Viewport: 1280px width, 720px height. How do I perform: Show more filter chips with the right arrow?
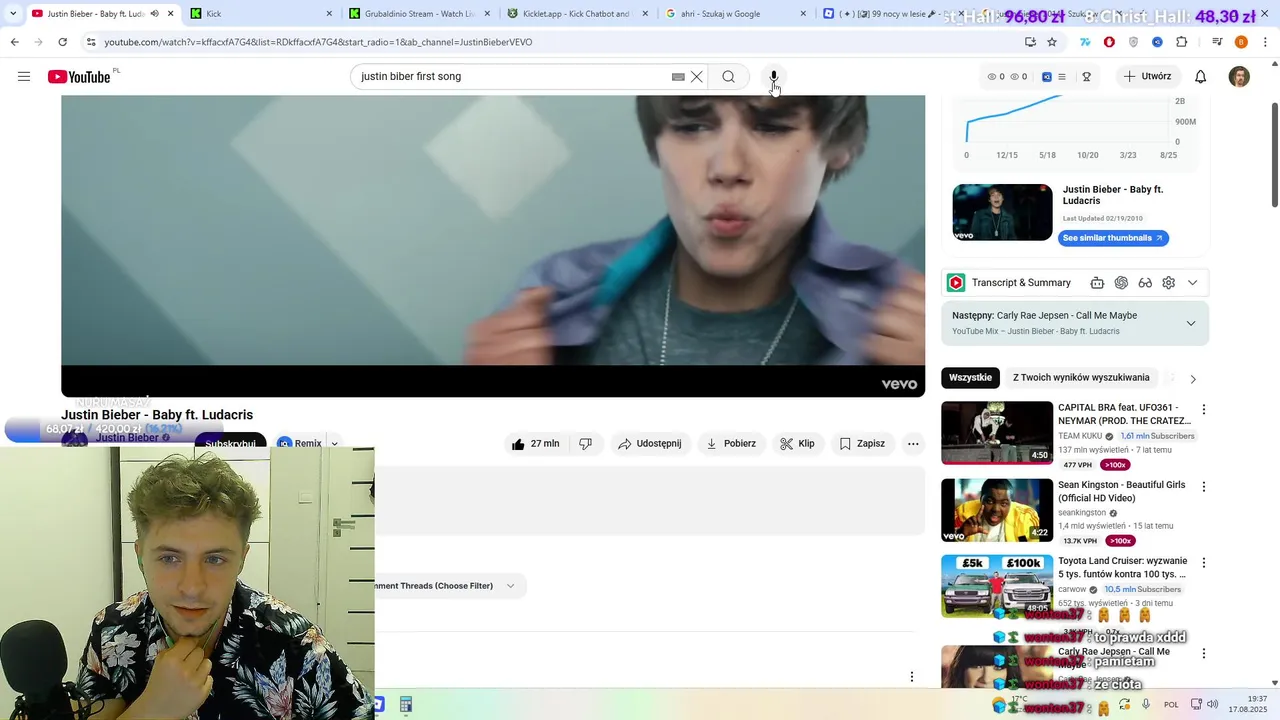coord(1192,379)
